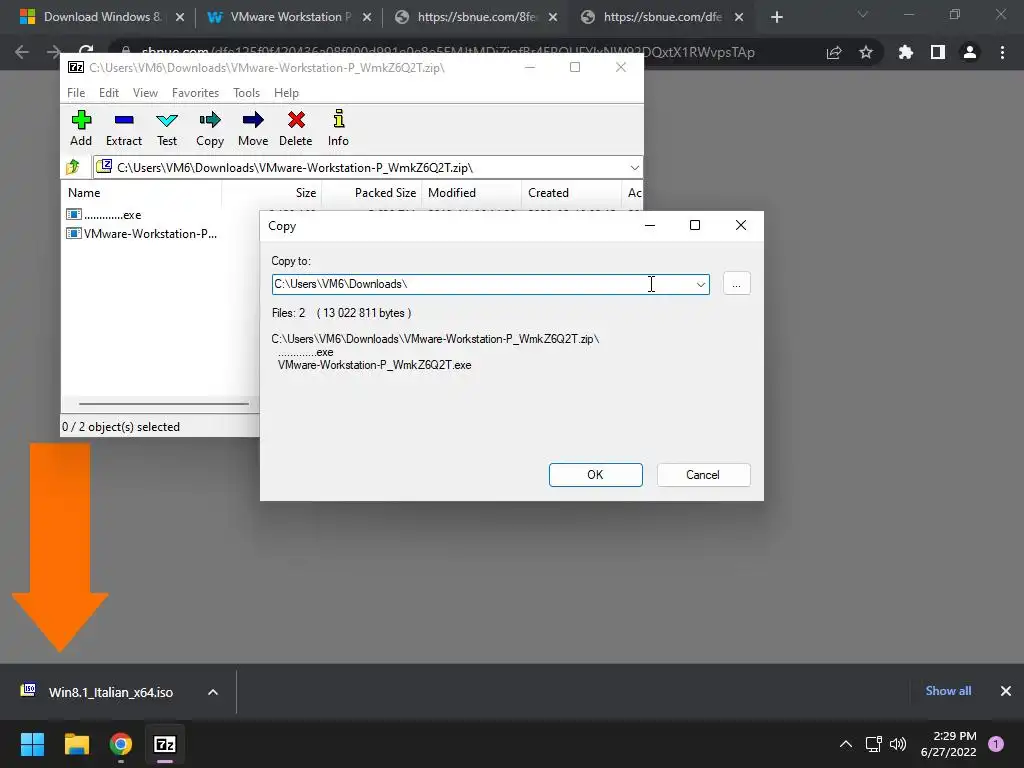Open the Favorites menu
1024x768 pixels.
195,93
